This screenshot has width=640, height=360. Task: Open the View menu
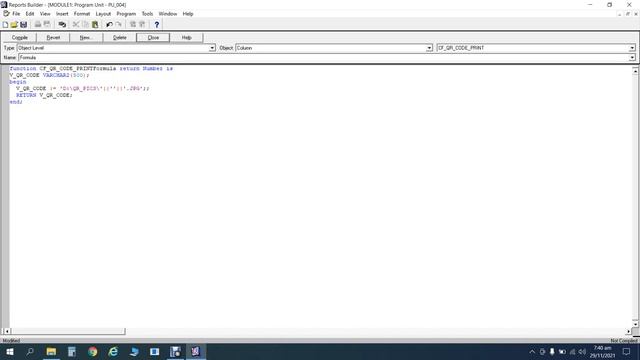click(x=45, y=14)
